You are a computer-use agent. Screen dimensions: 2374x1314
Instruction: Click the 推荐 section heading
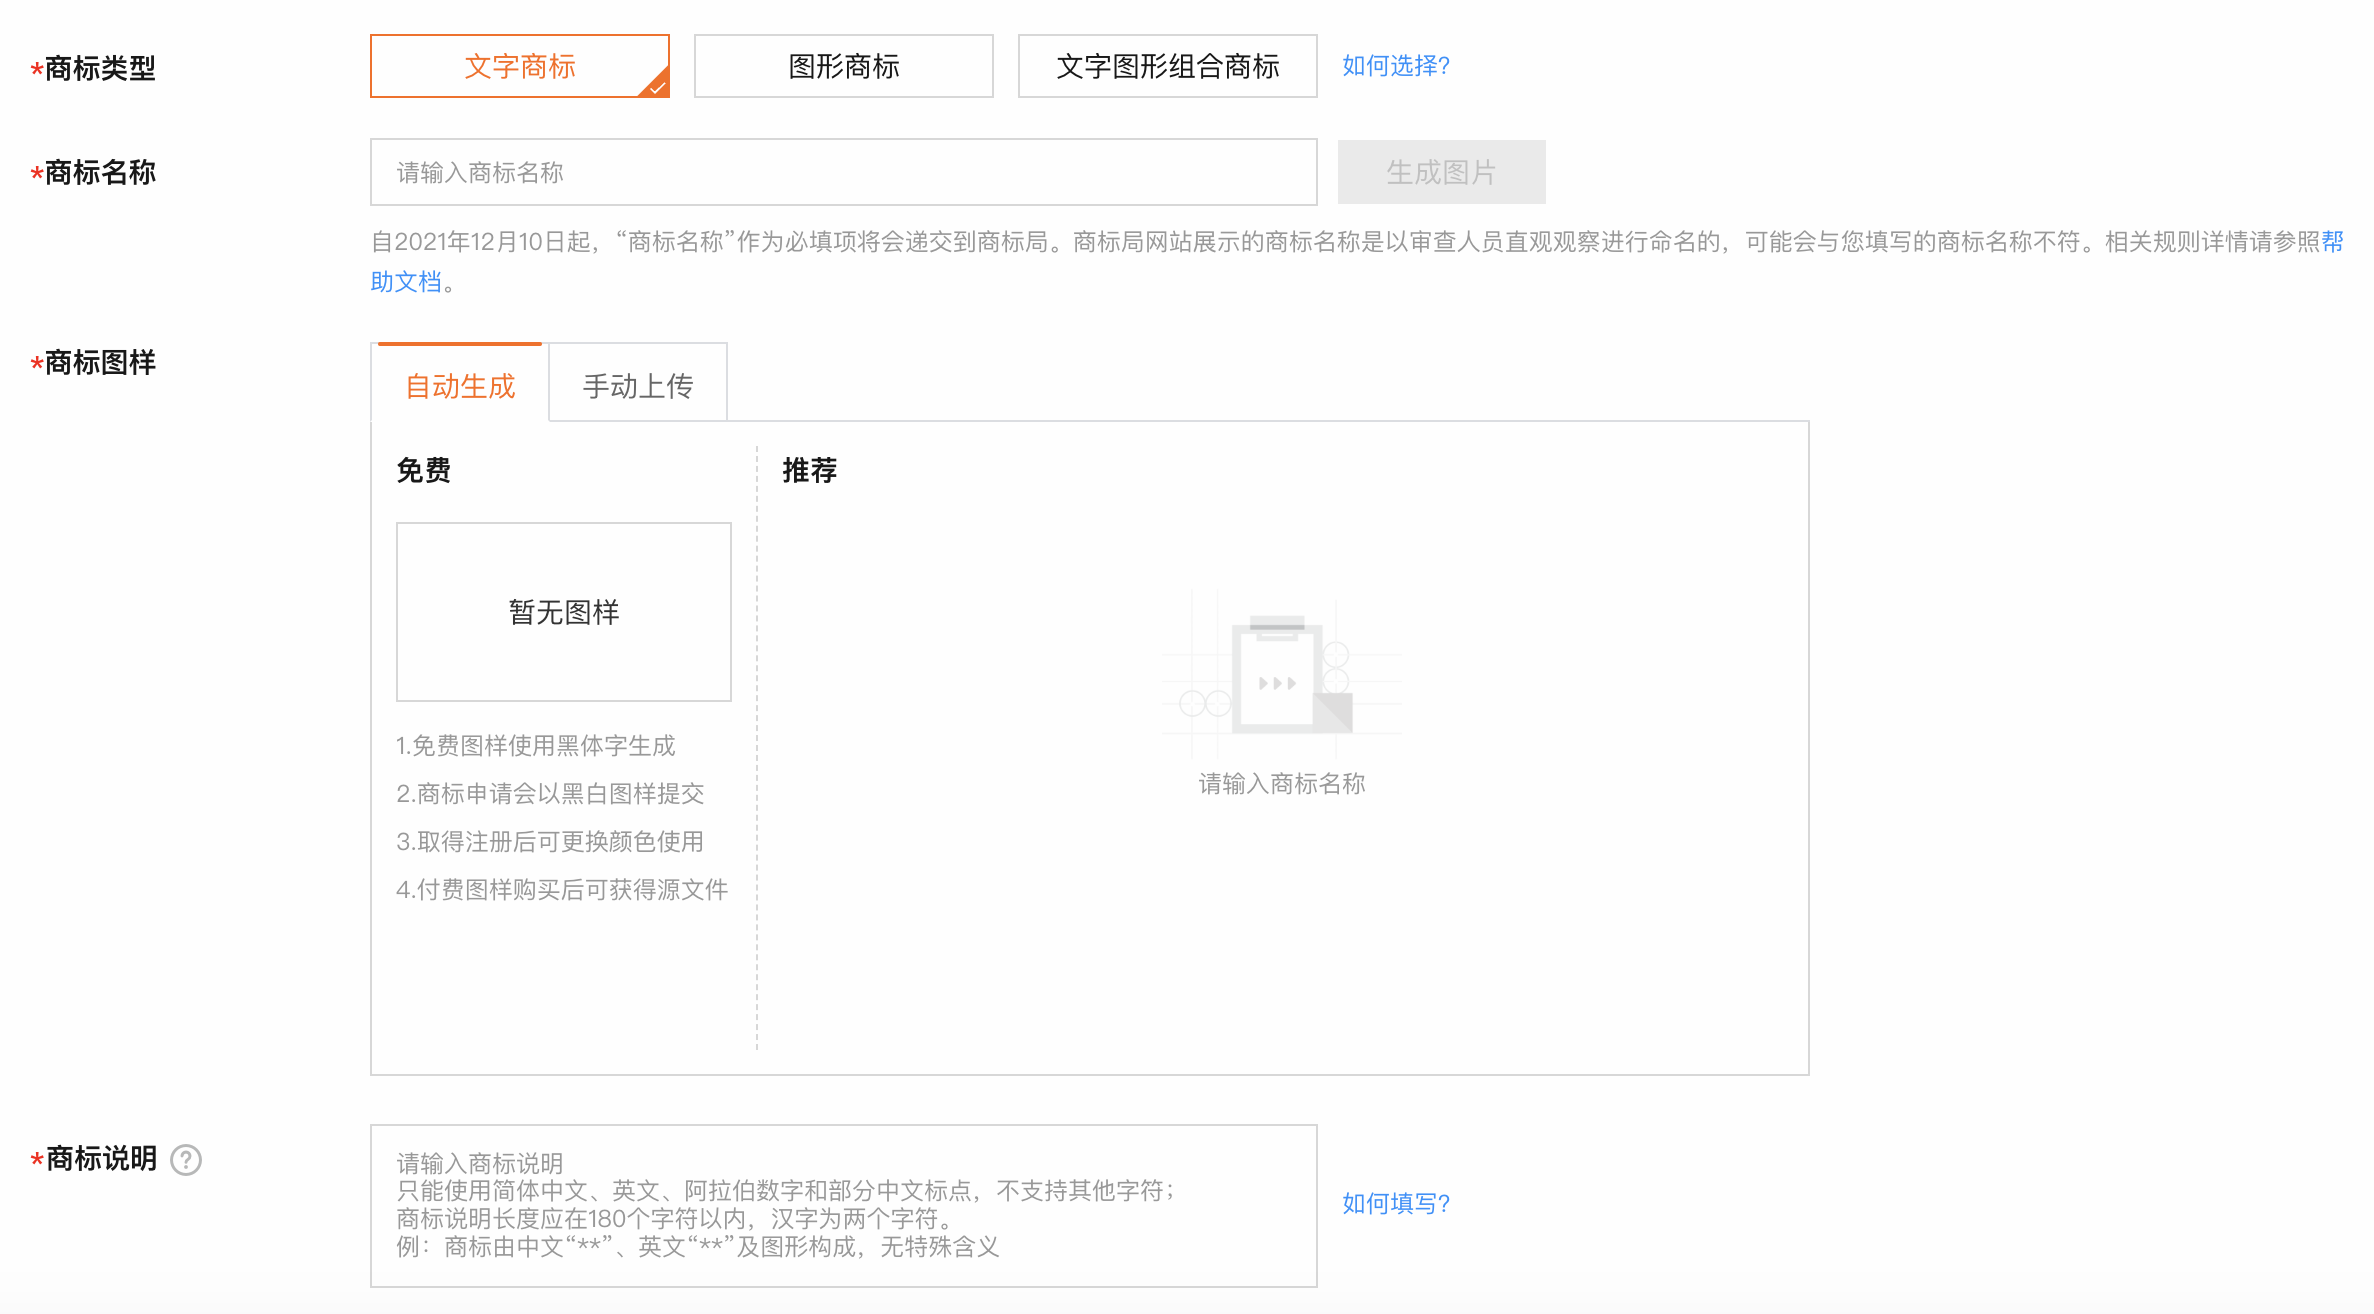(x=808, y=470)
